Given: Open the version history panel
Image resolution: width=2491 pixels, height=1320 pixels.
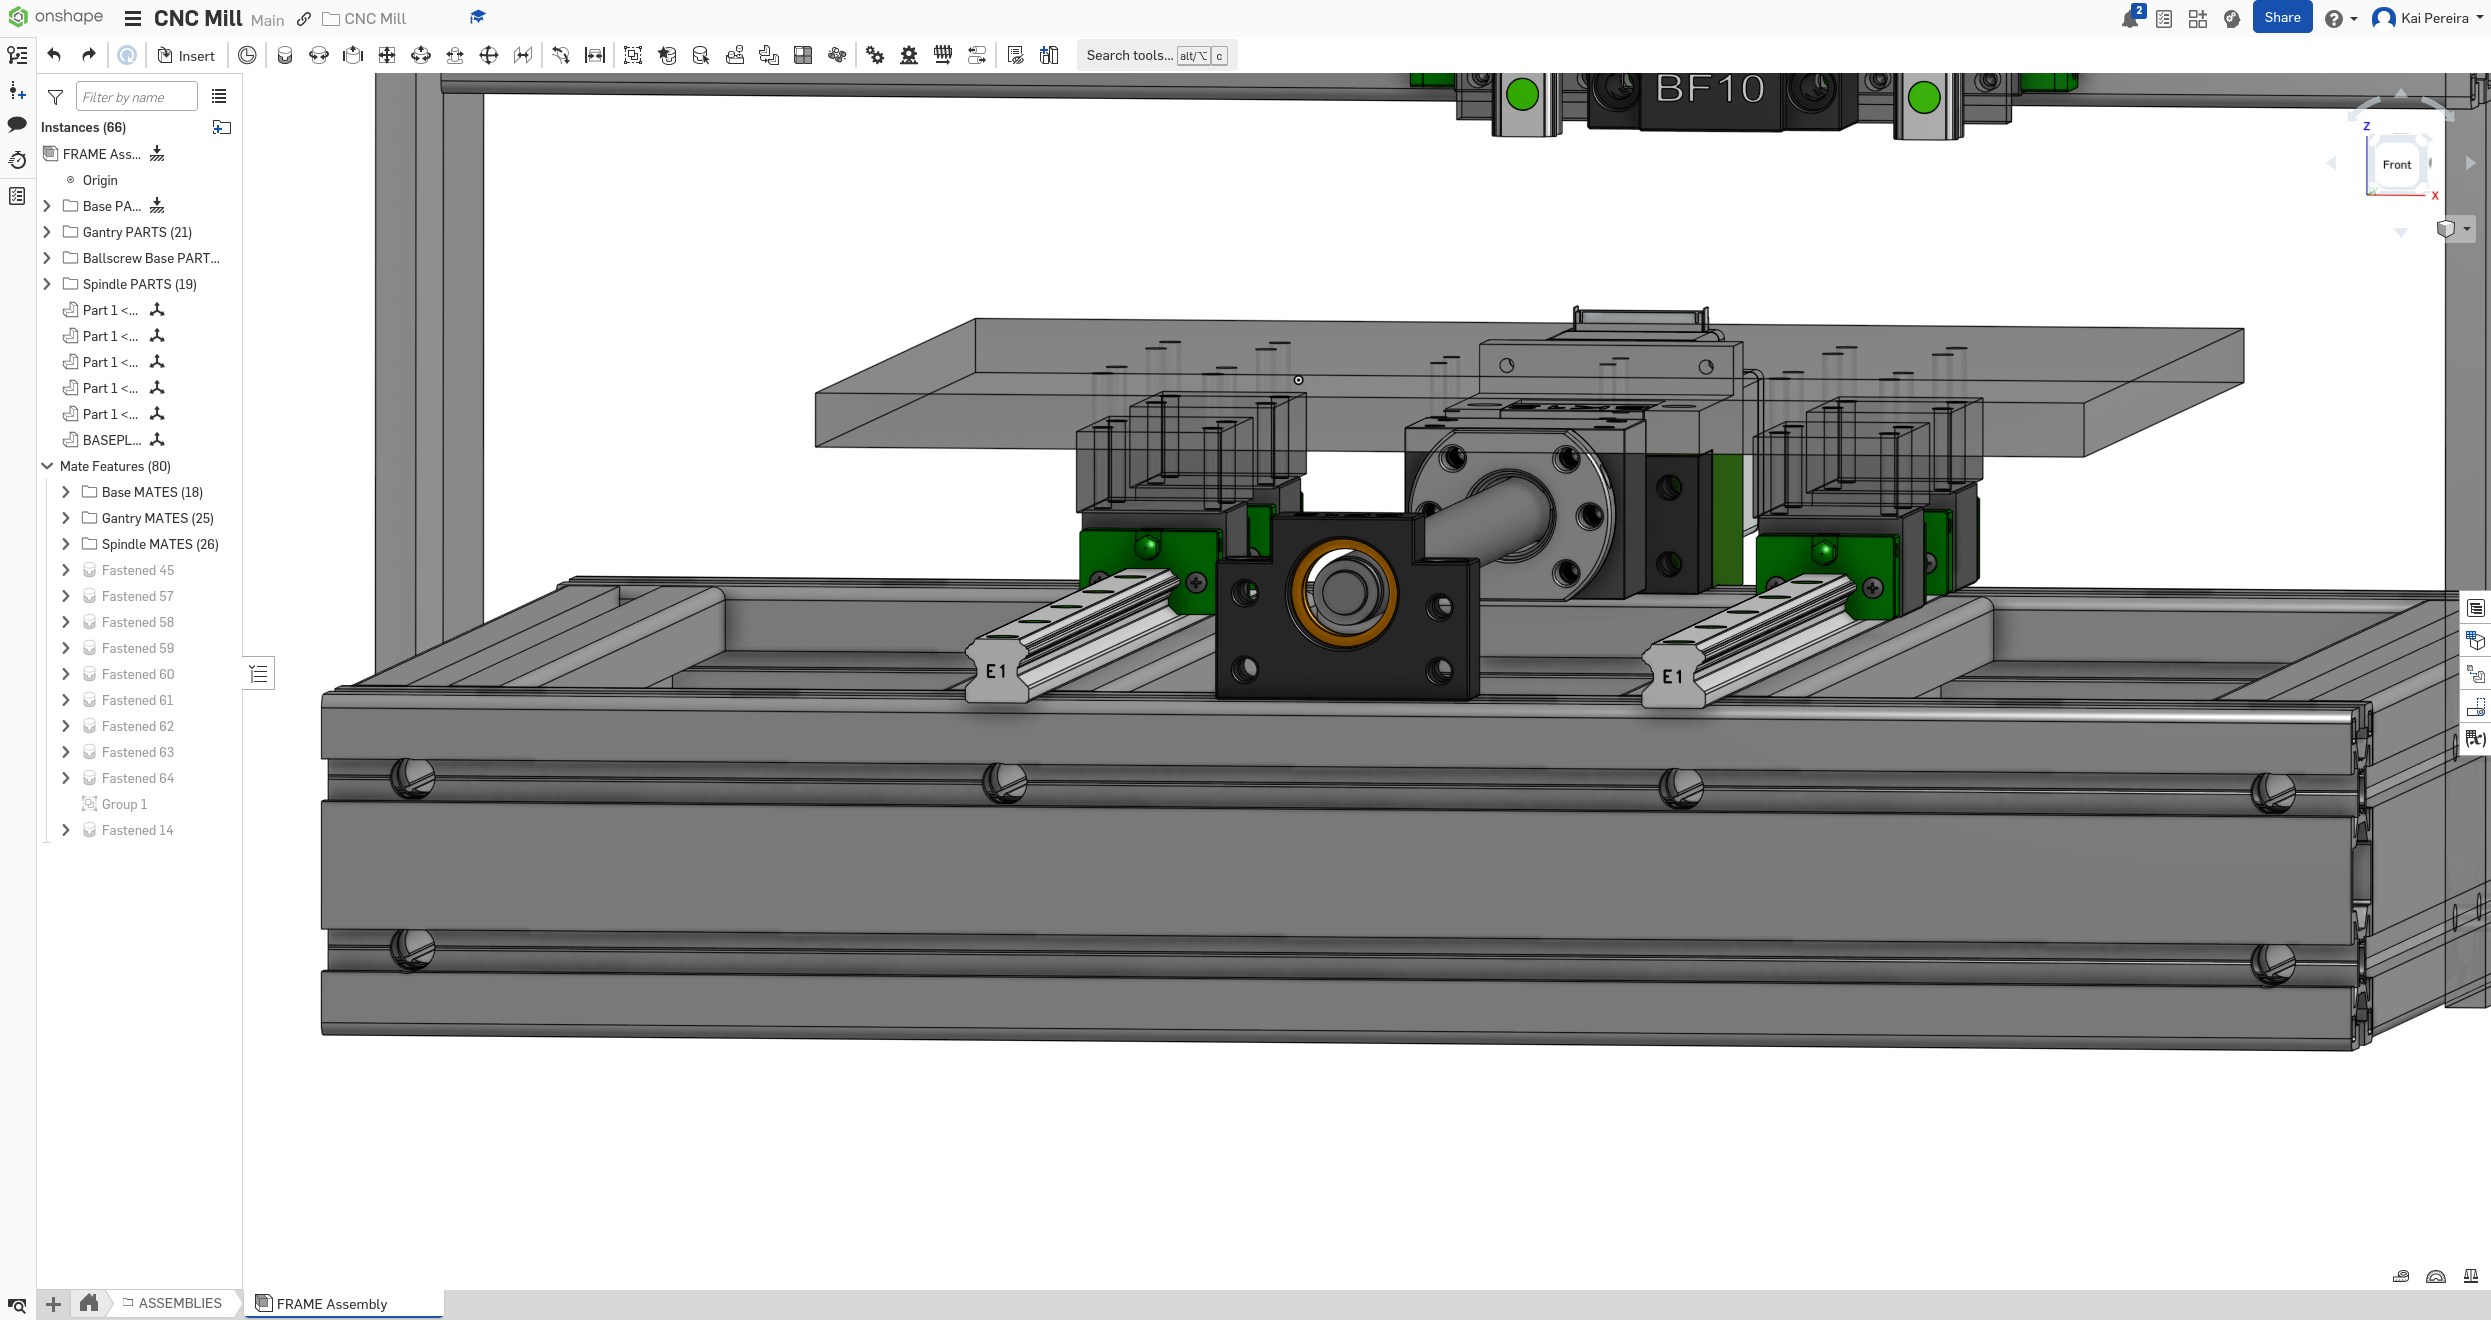Looking at the screenshot, I should point(17,160).
